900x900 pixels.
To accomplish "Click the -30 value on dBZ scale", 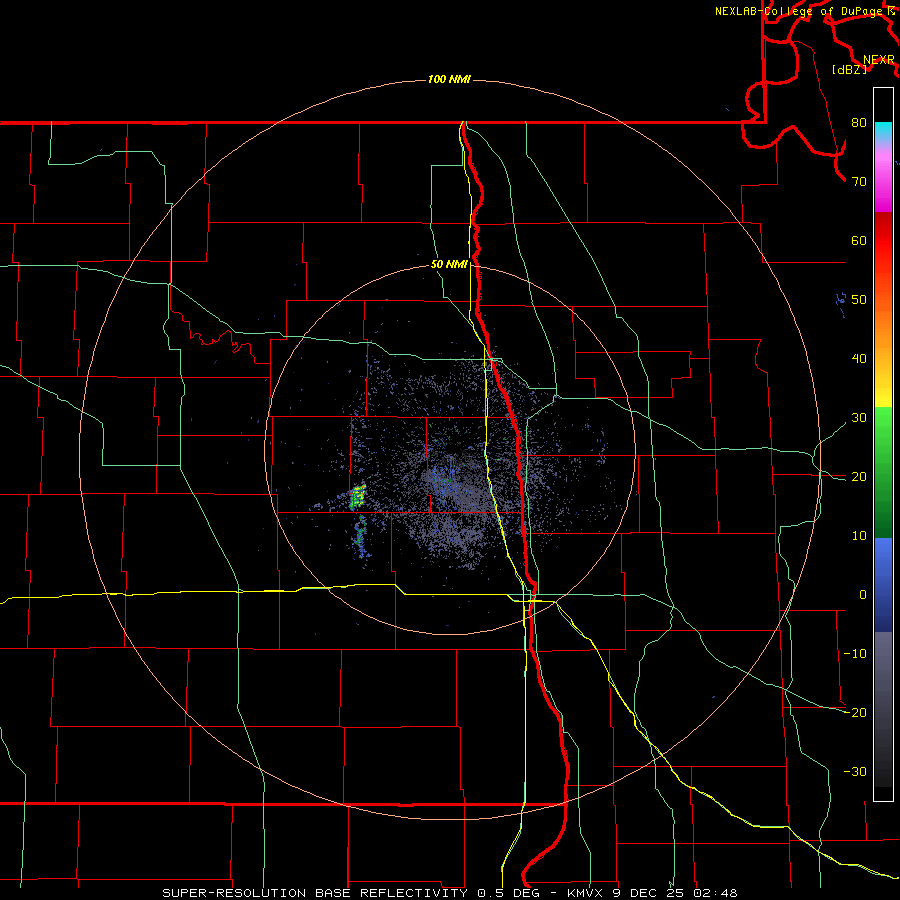I will click(855, 771).
